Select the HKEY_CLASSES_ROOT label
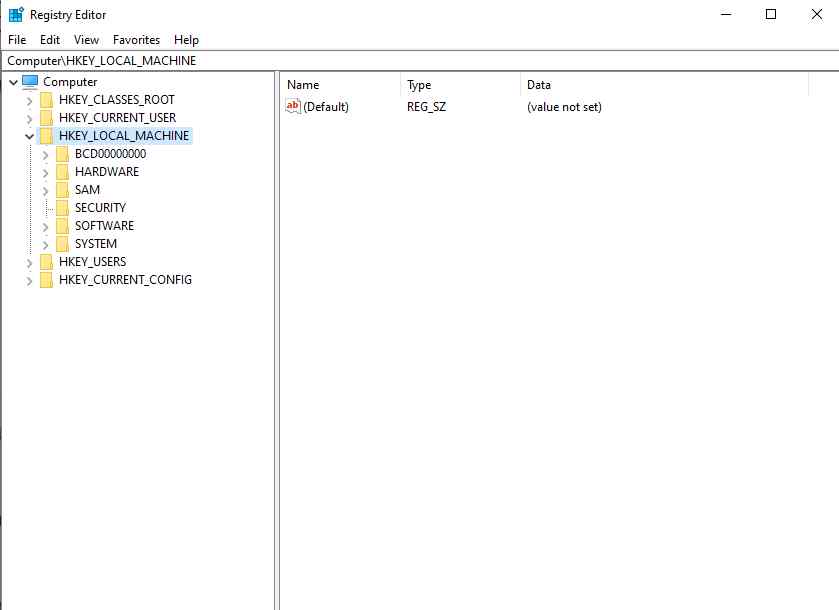Image resolution: width=839 pixels, height=610 pixels. [117, 100]
